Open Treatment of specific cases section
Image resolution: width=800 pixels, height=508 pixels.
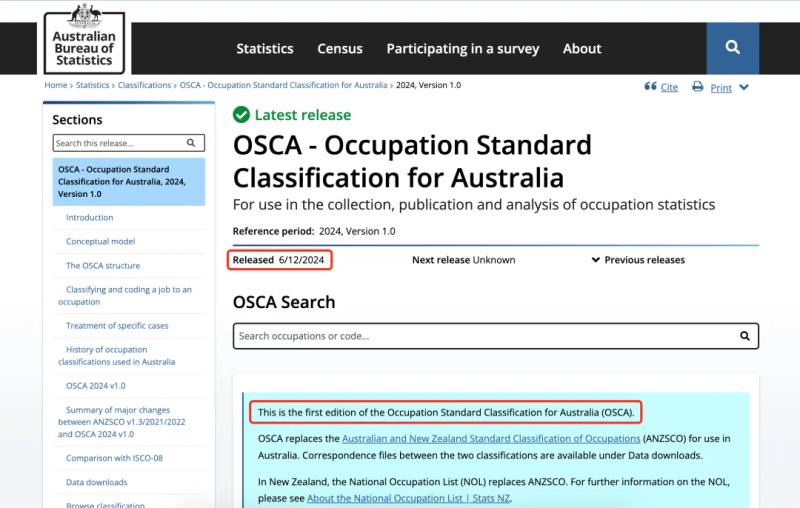[117, 325]
